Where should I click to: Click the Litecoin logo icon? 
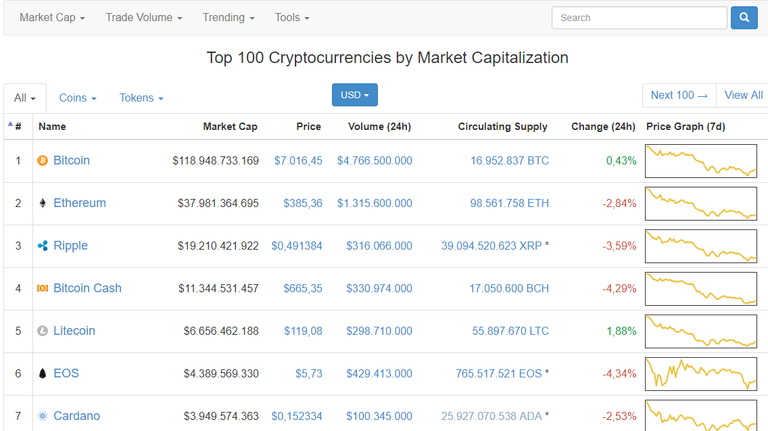(x=43, y=331)
